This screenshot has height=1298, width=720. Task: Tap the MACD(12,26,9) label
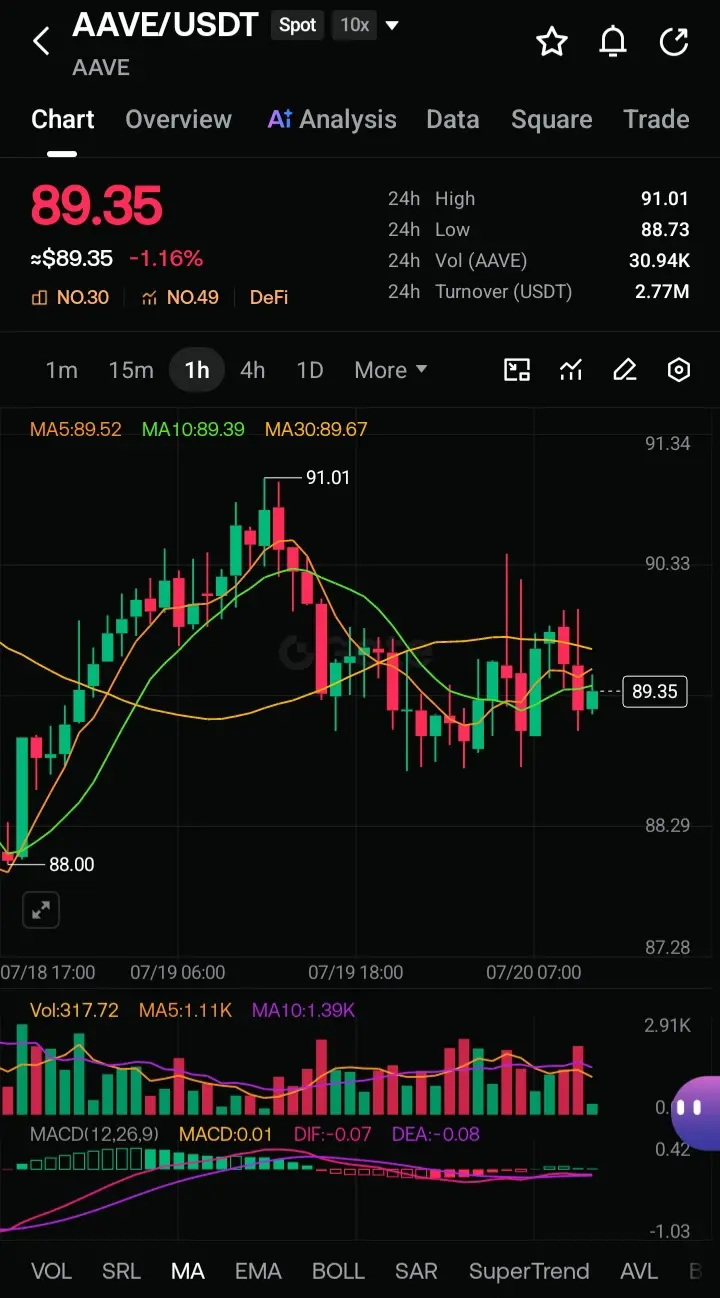pos(96,1134)
